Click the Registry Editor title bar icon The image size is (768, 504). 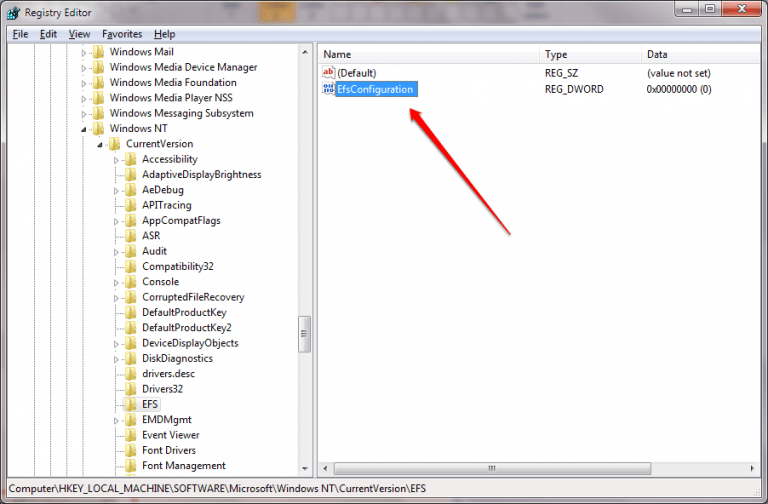14,13
